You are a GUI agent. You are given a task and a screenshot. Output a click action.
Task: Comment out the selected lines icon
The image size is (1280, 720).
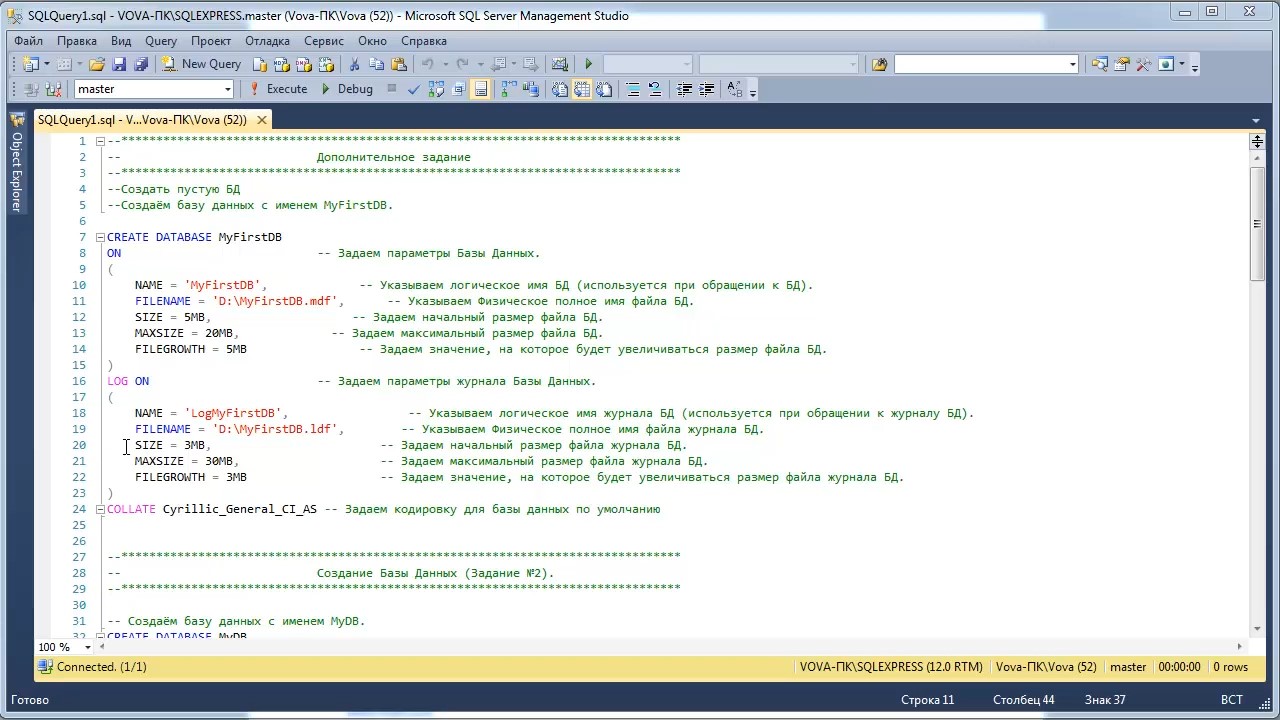pos(633,89)
